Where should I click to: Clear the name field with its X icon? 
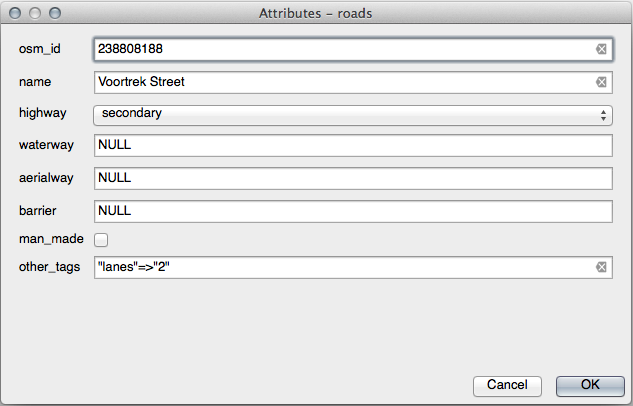[x=602, y=82]
